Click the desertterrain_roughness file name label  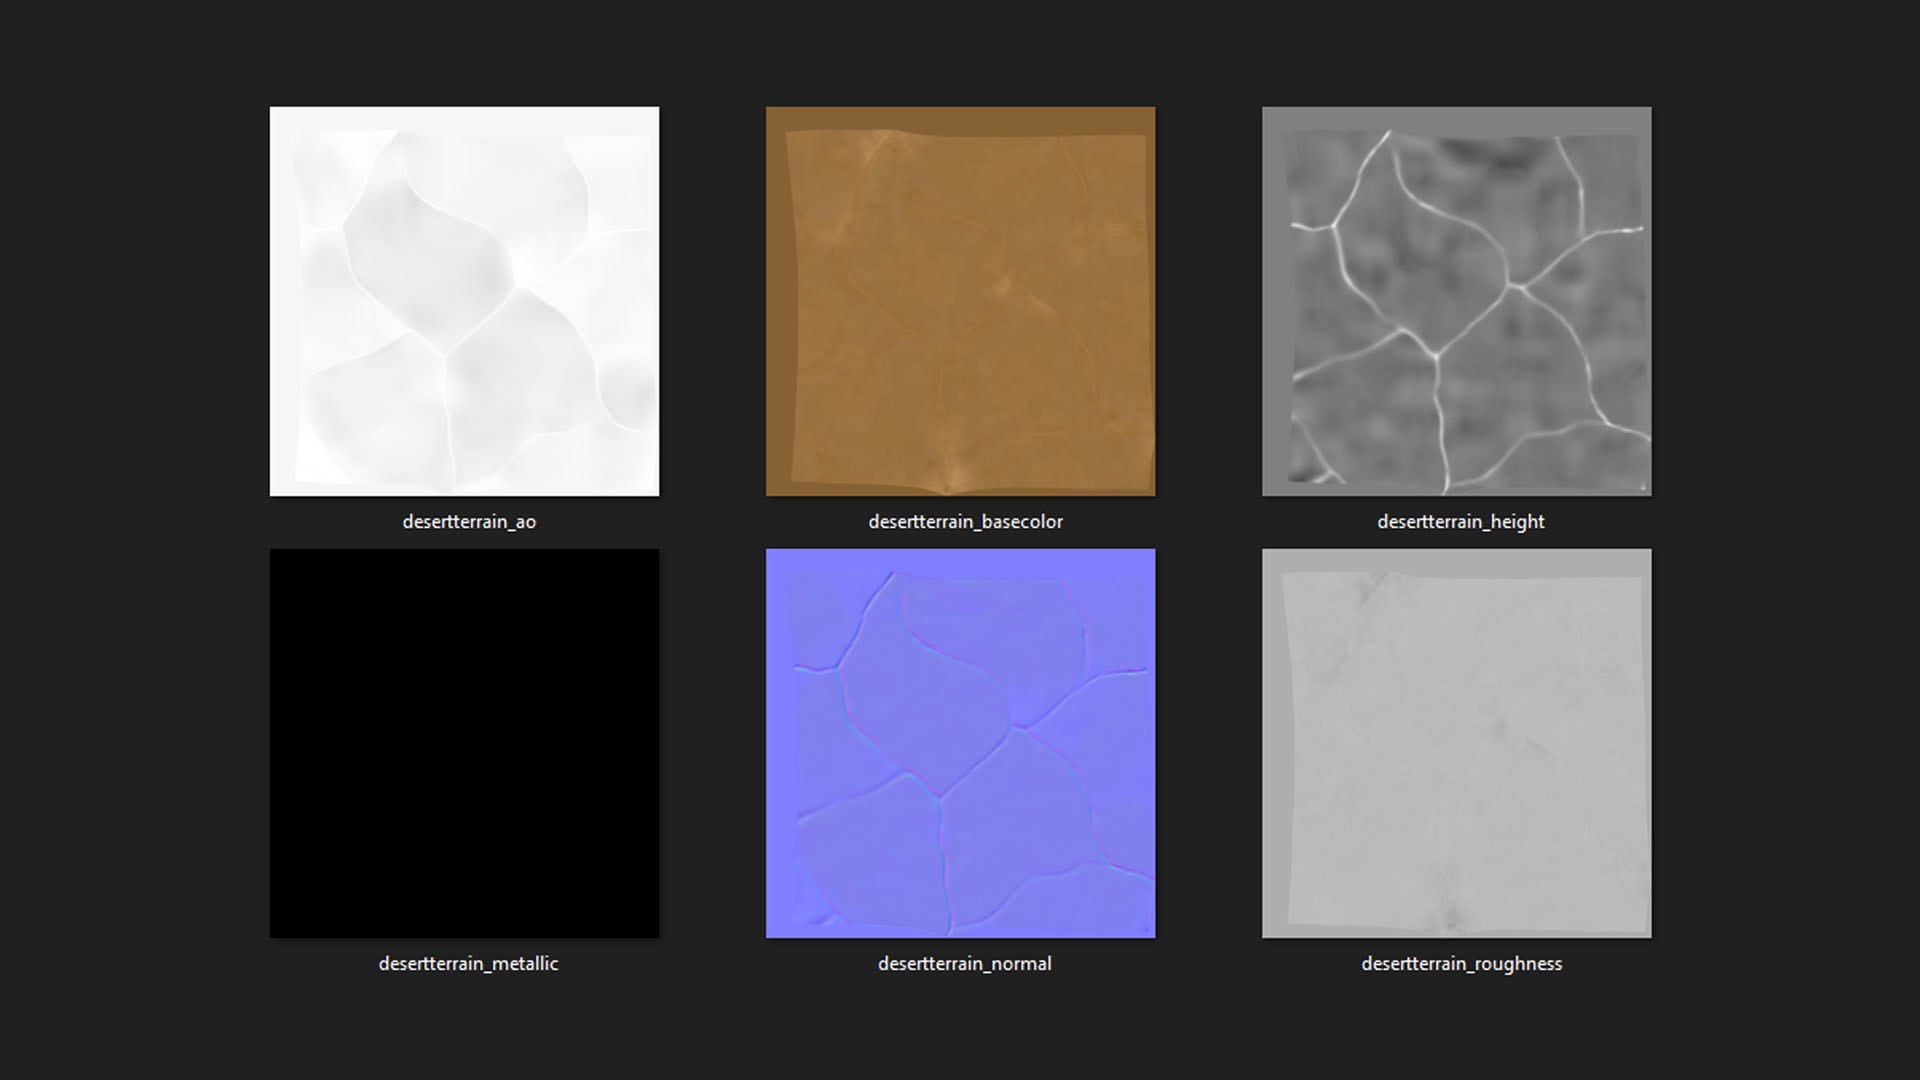click(x=1461, y=964)
